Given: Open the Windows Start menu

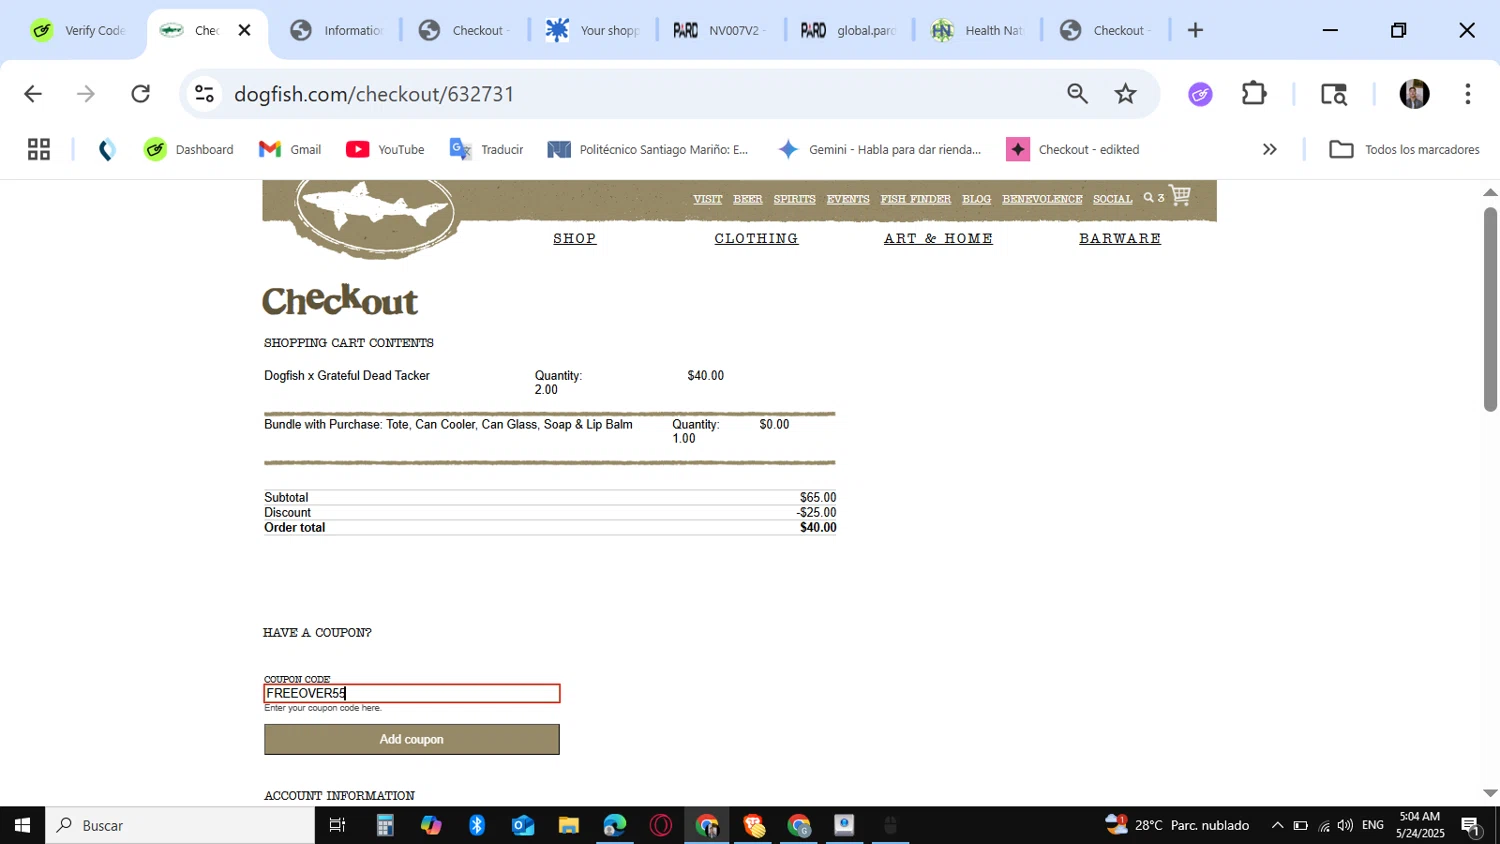Looking at the screenshot, I should [x=22, y=825].
